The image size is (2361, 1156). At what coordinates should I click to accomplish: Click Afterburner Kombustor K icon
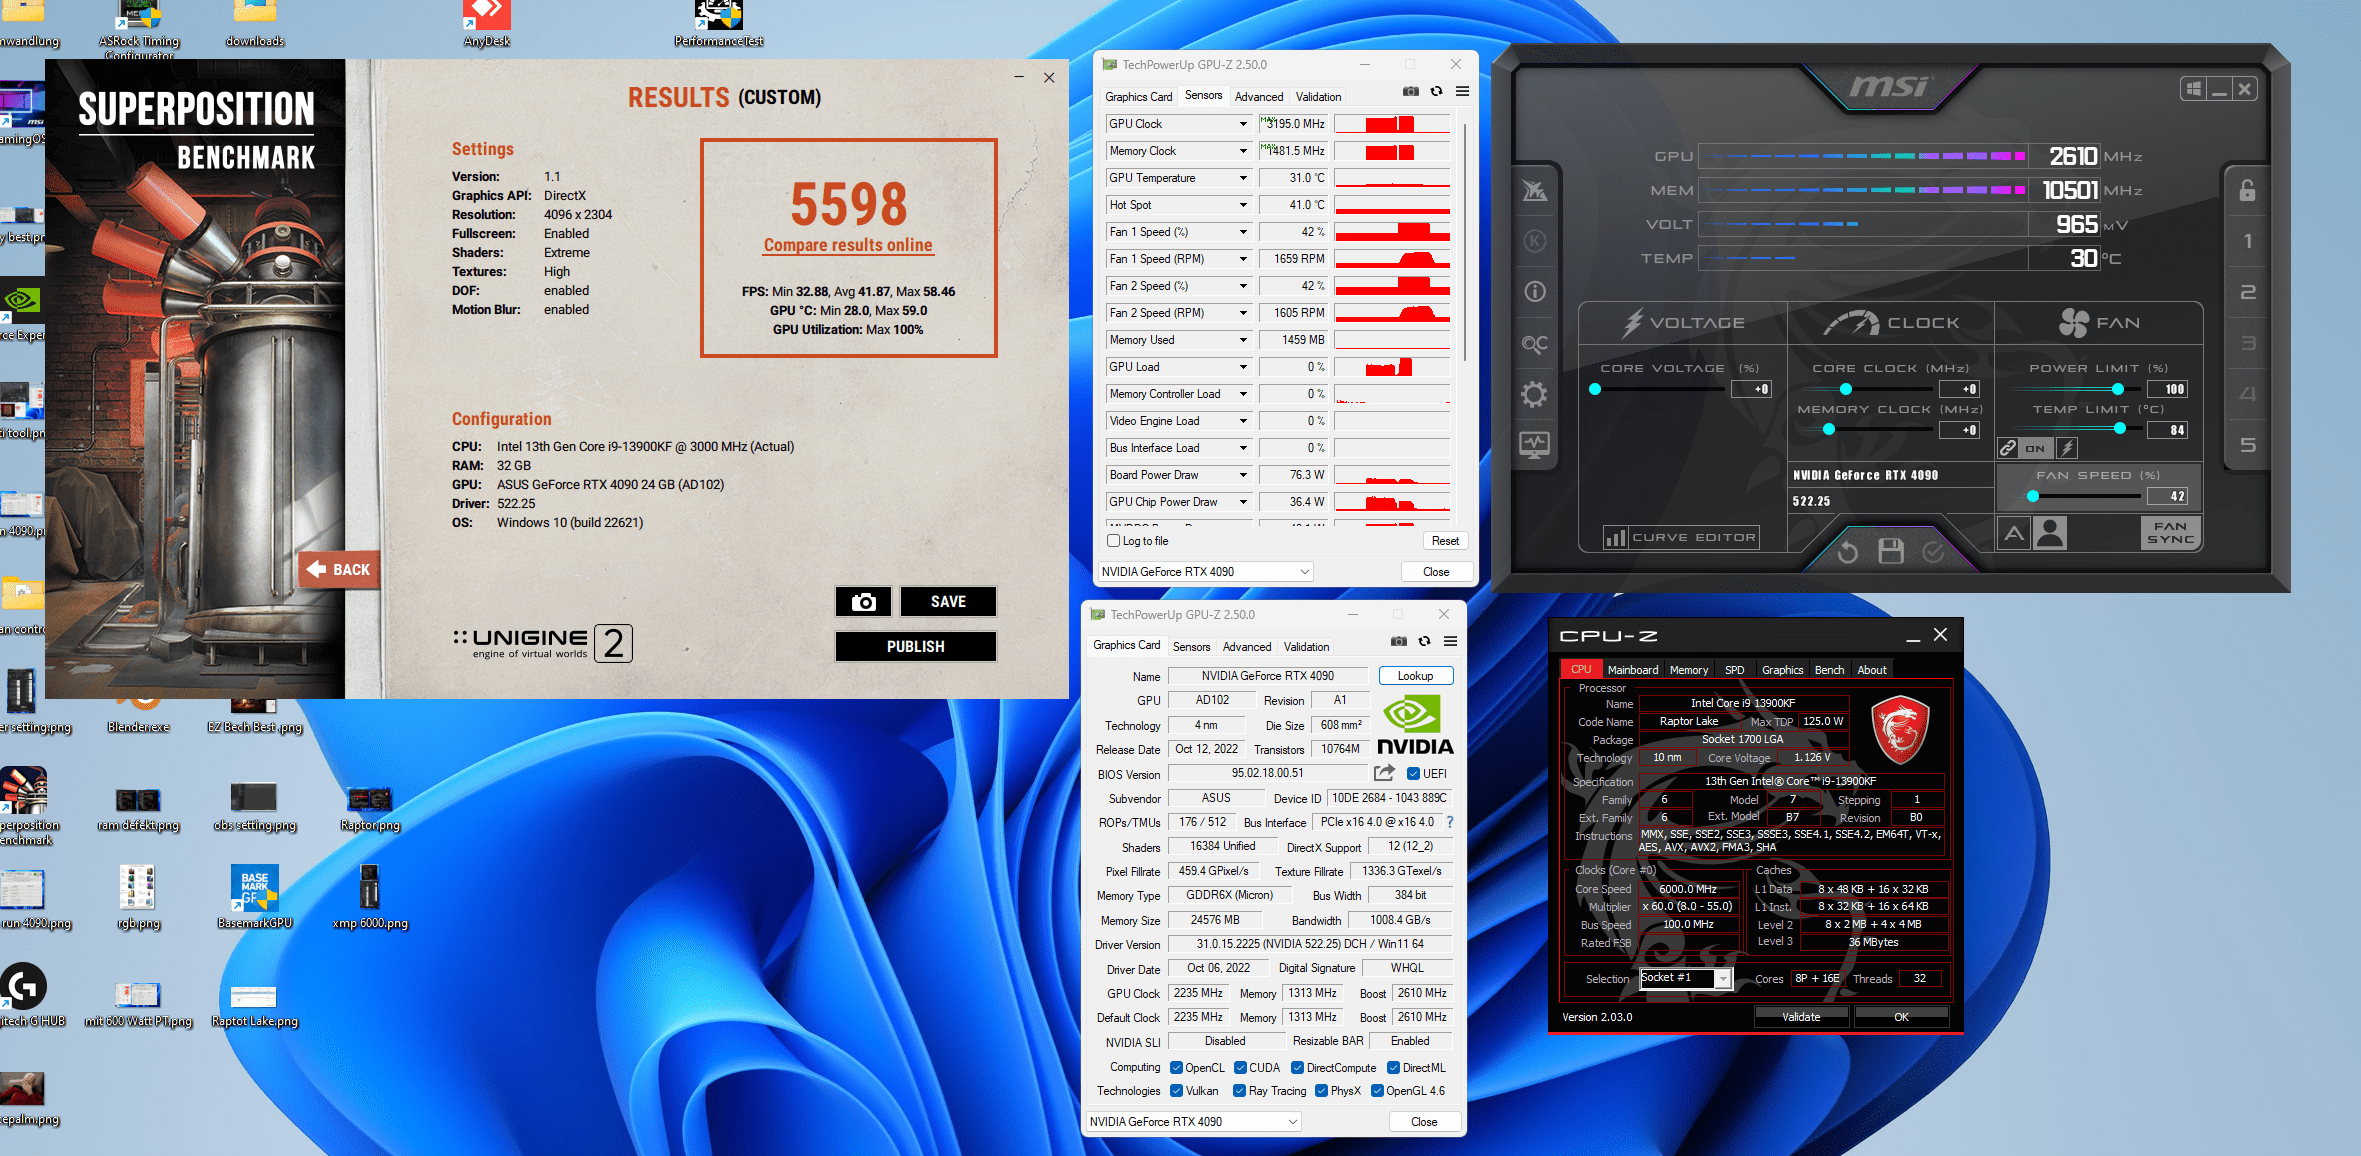pos(1534,241)
